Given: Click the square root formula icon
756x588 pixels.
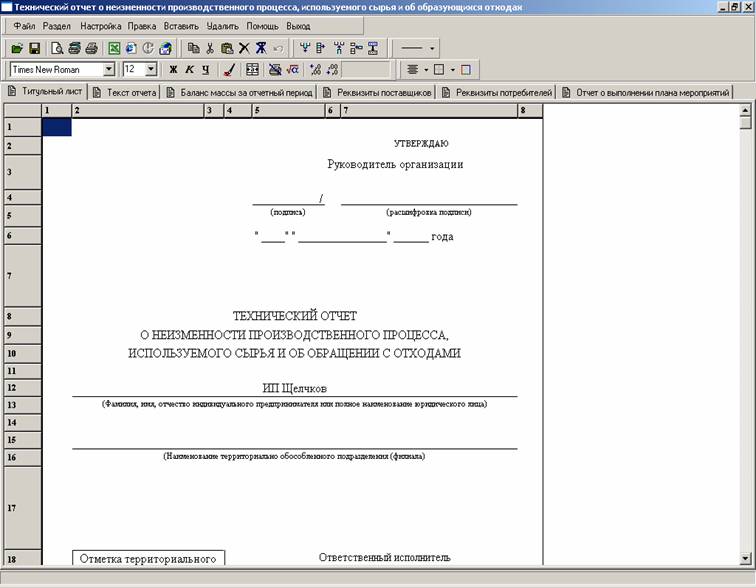Looking at the screenshot, I should (x=293, y=70).
